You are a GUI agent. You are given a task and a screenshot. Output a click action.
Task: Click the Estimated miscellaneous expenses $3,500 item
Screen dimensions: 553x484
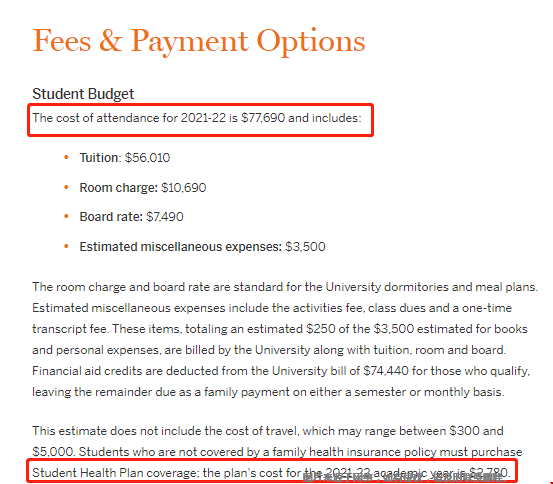coord(202,247)
